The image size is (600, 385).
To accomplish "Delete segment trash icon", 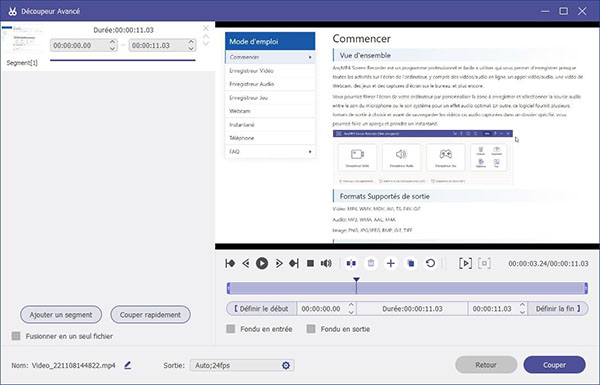I will point(371,263).
